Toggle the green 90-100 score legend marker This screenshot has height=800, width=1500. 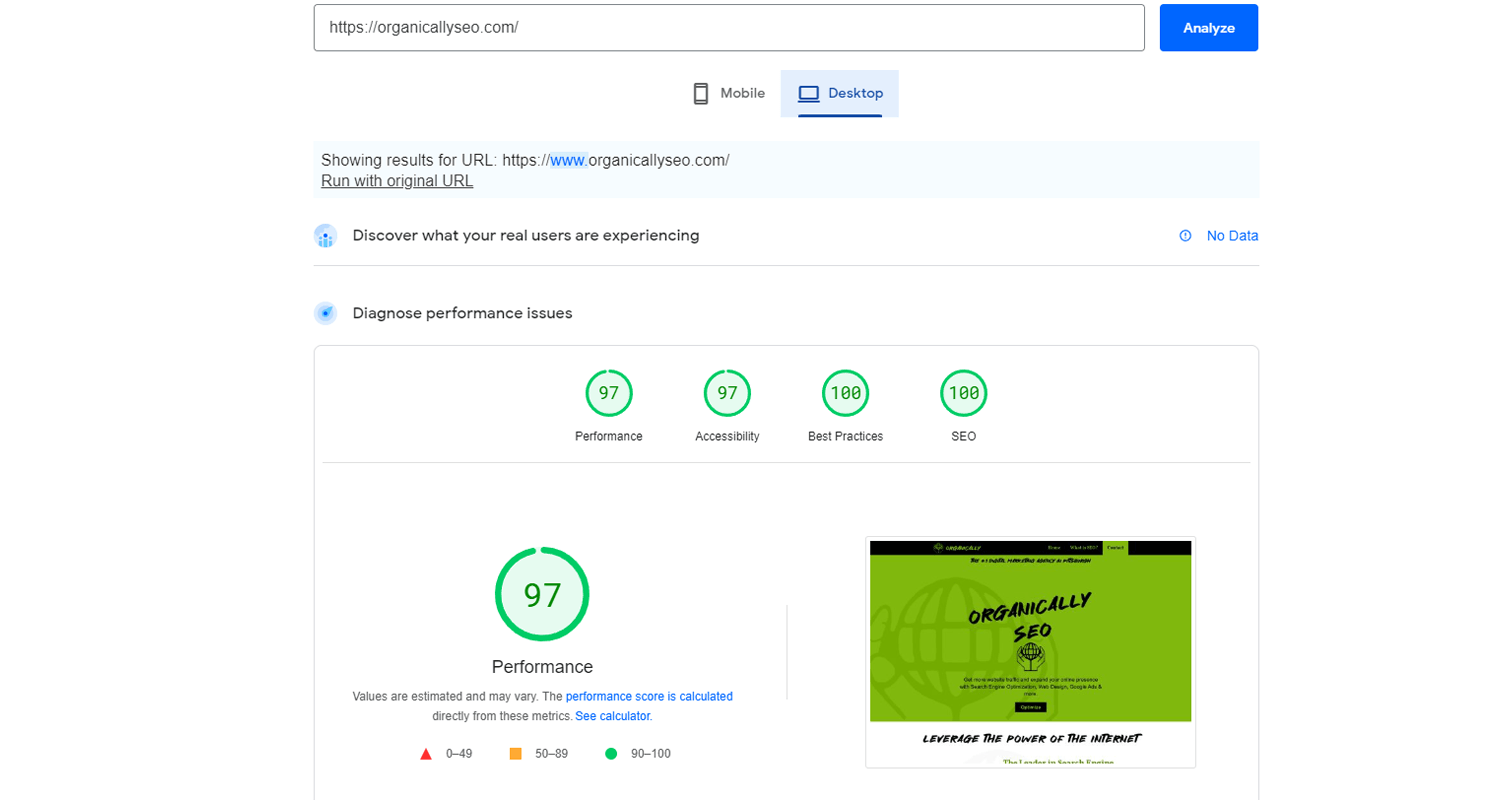[x=611, y=753]
